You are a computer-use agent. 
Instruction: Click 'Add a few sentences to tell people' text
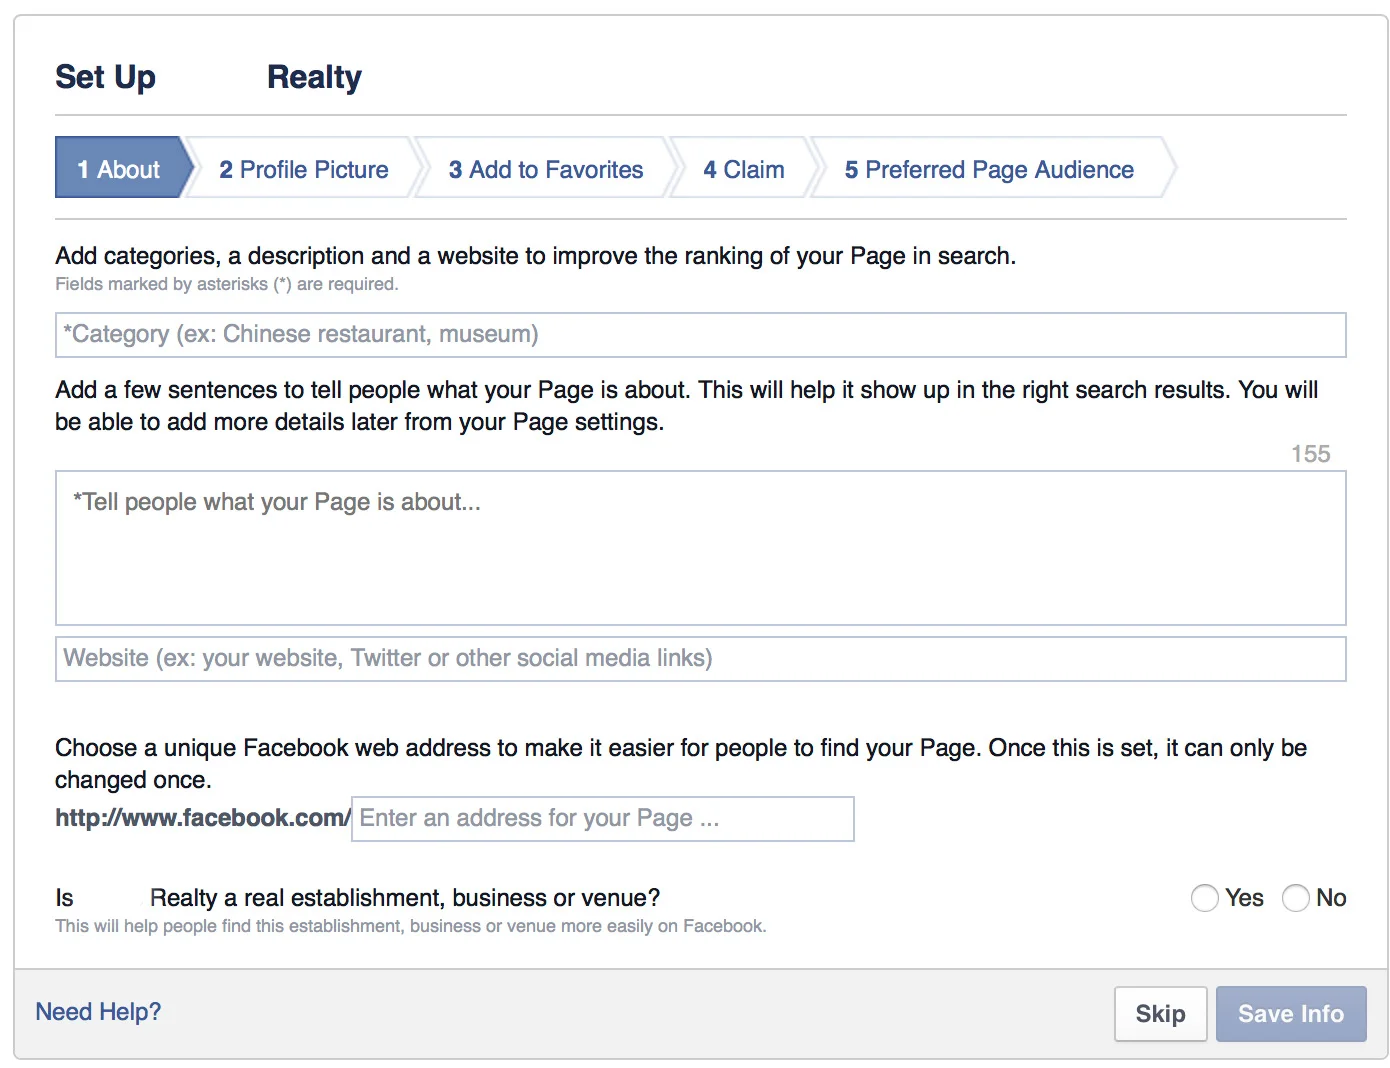[x=687, y=405]
